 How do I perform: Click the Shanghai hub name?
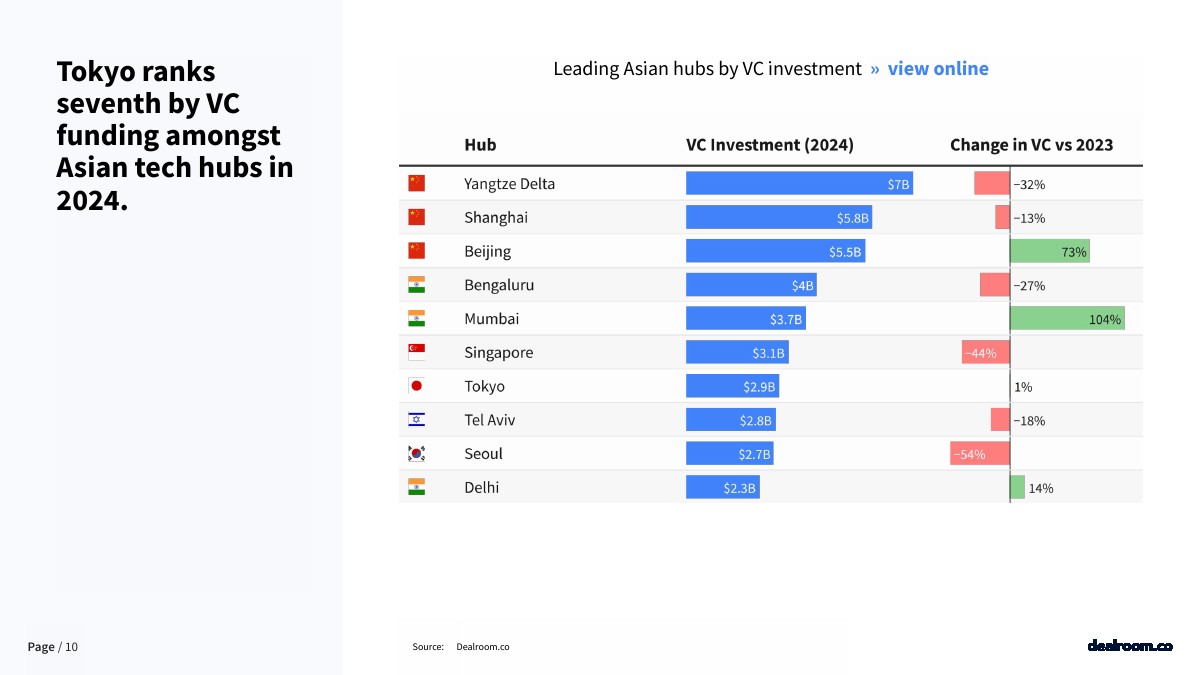(x=496, y=217)
